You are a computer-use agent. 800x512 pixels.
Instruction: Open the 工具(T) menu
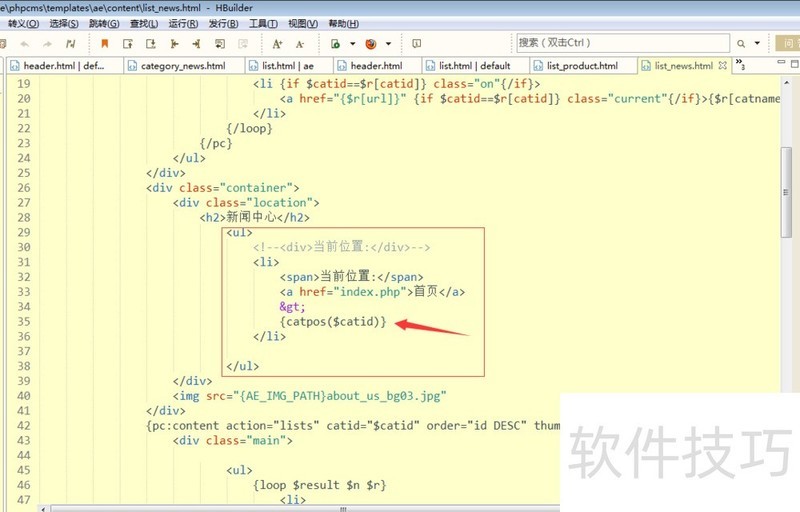(263, 23)
